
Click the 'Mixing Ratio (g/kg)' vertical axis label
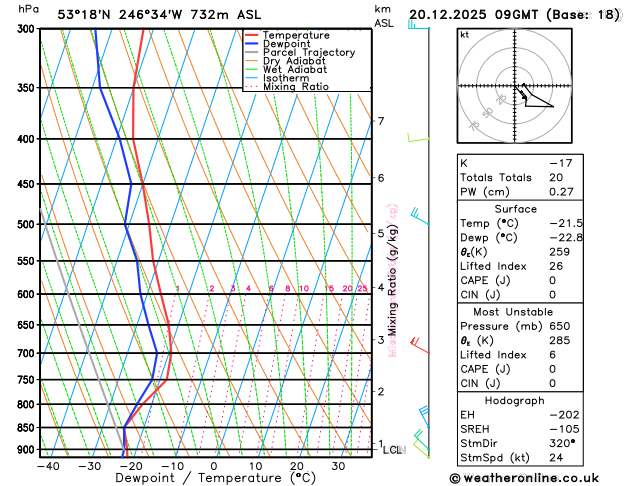coord(392,280)
